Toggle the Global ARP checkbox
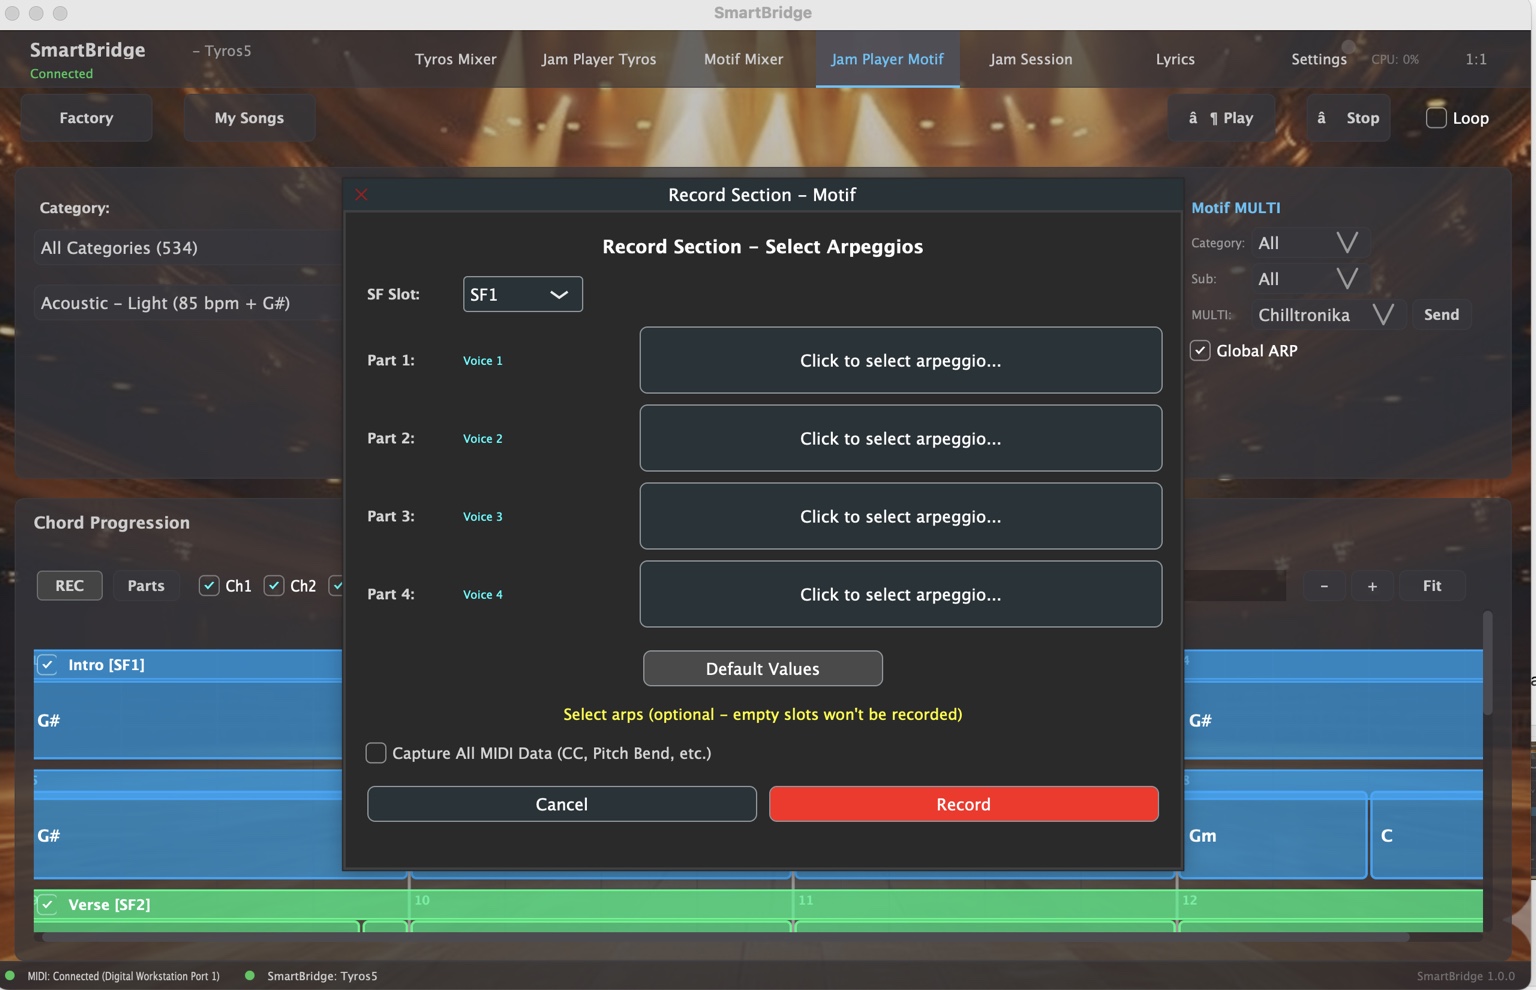1536x990 pixels. click(x=1200, y=351)
